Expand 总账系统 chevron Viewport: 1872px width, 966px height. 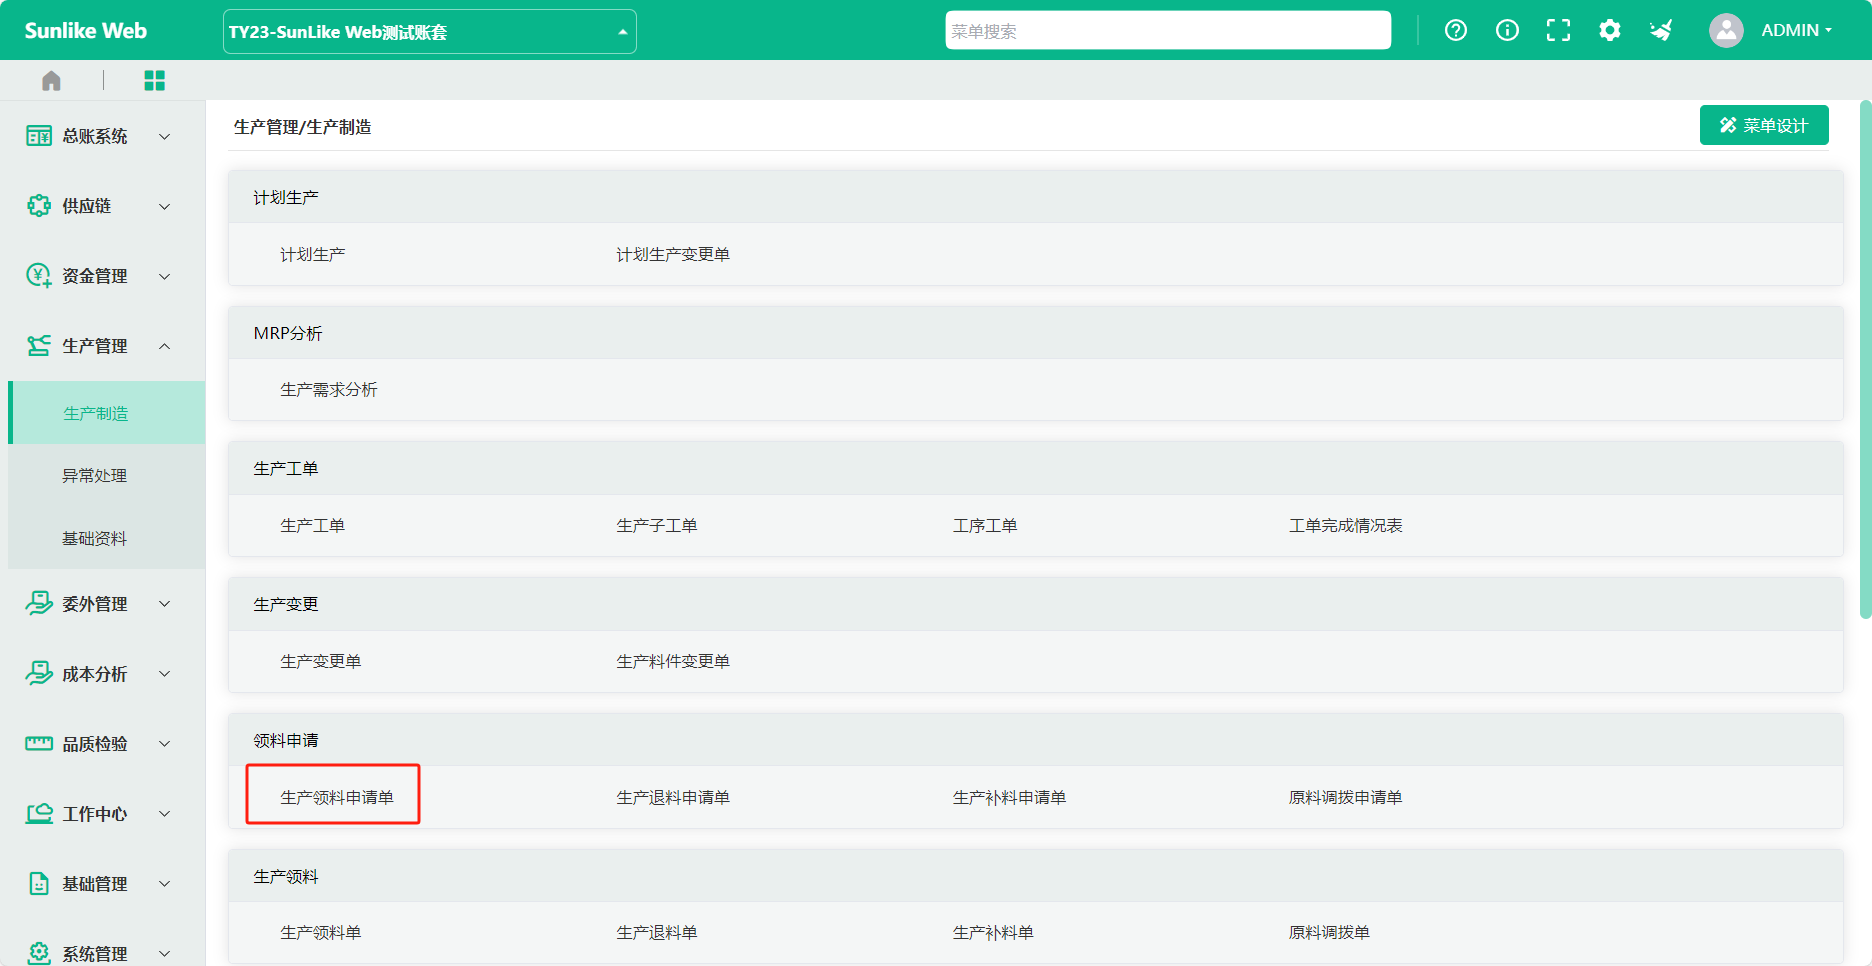(165, 136)
